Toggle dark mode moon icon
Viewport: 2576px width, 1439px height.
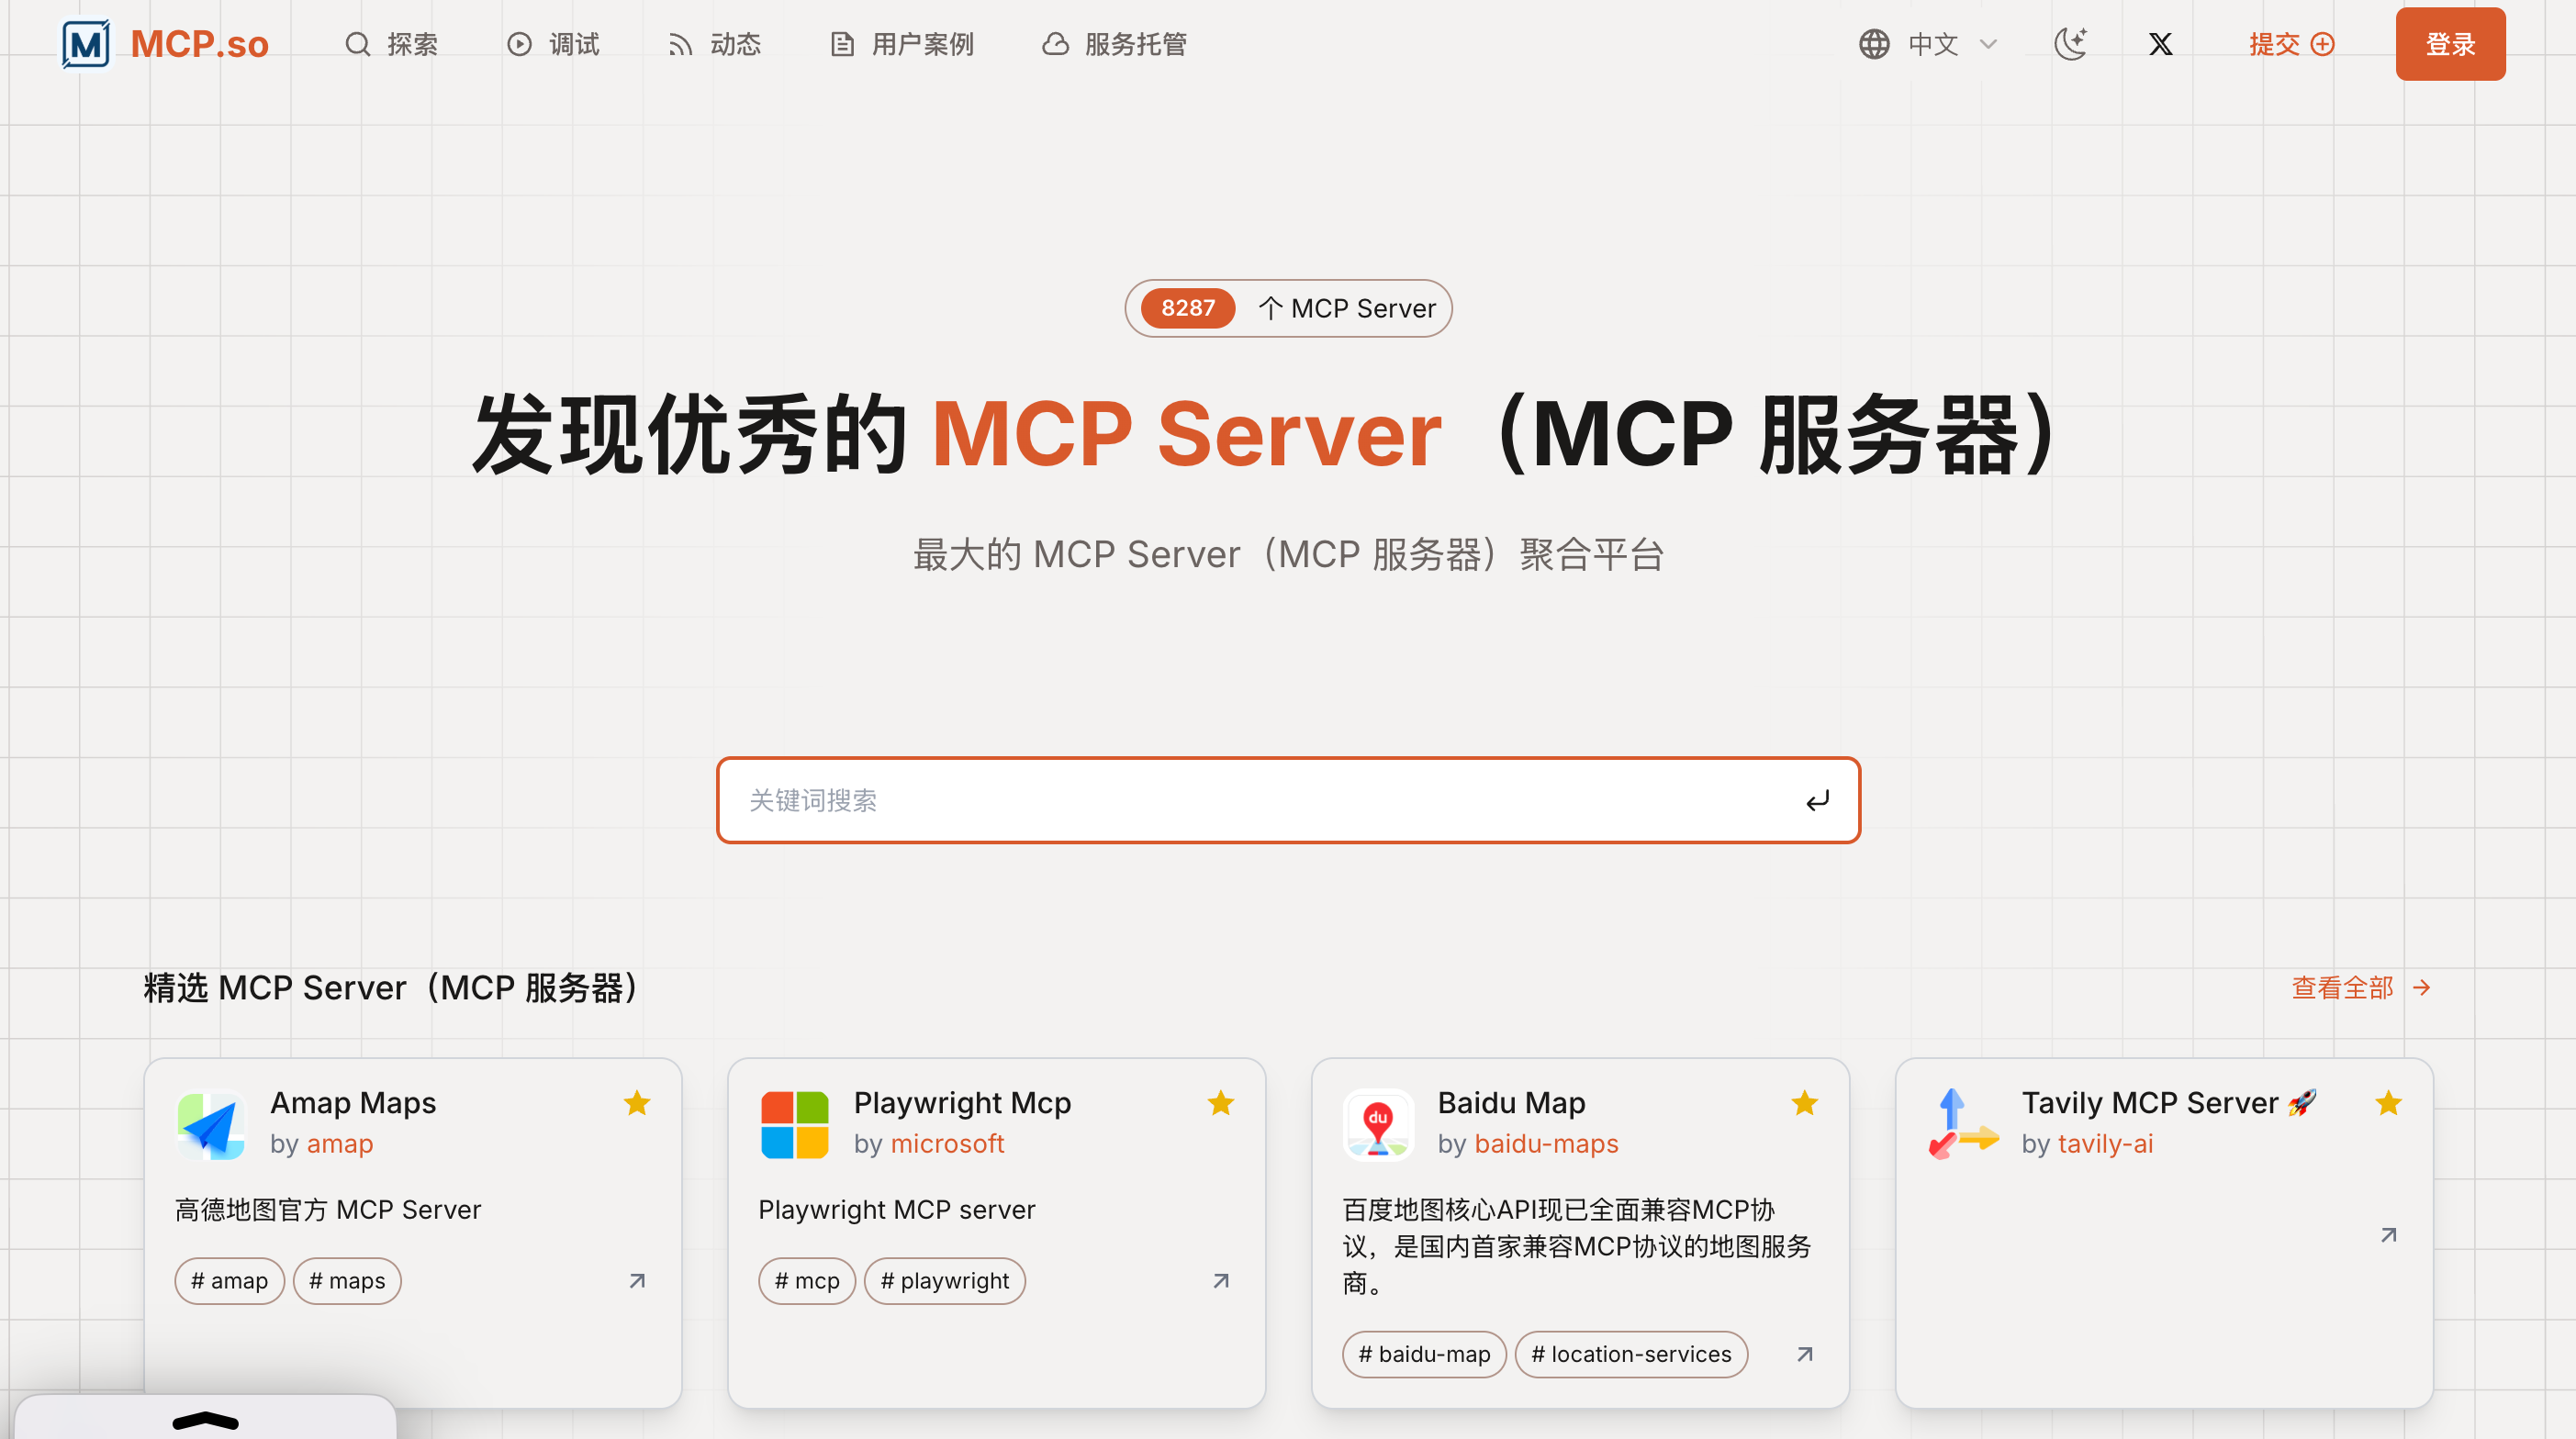[2071, 44]
